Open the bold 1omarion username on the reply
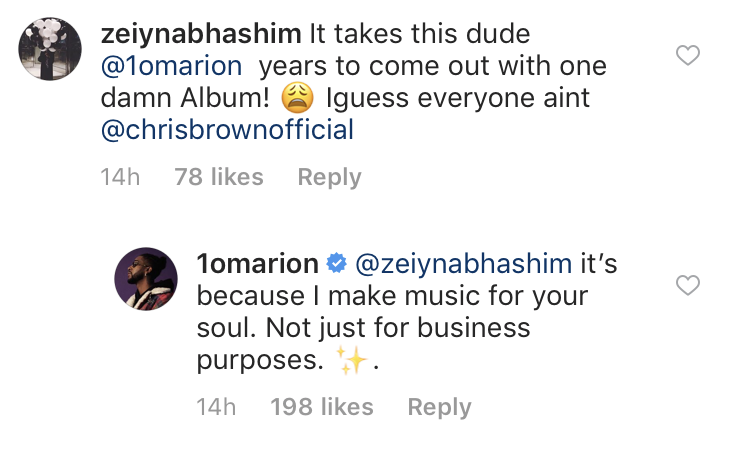Image resolution: width=742 pixels, height=454 pixels. click(257, 264)
